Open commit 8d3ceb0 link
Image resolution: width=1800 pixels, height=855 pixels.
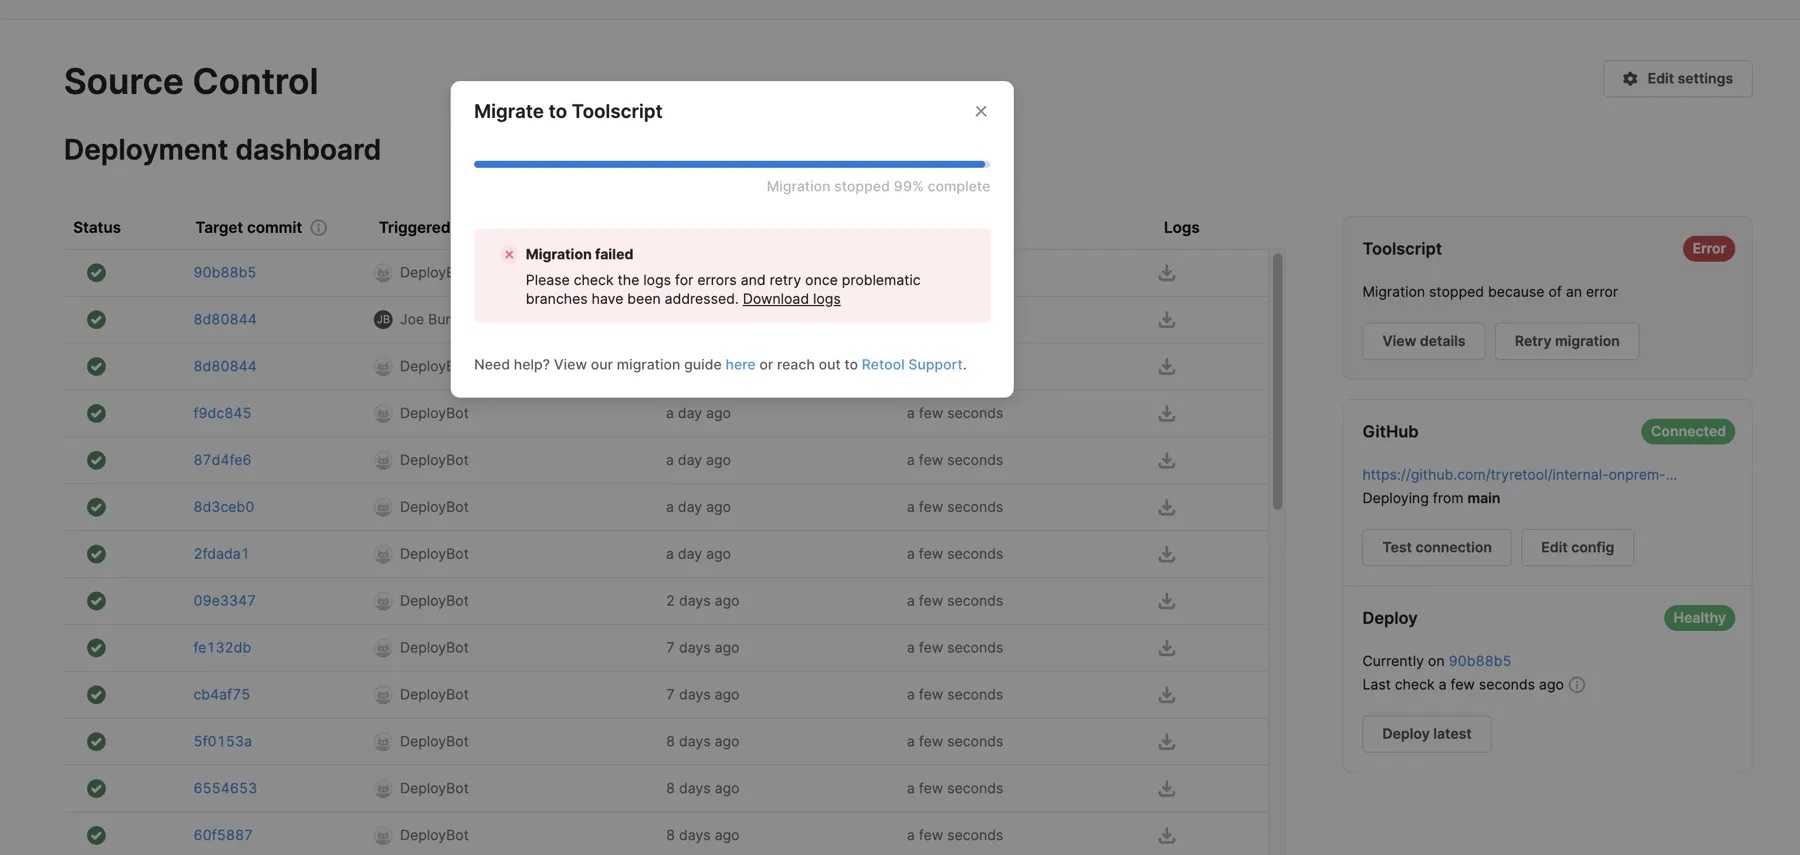[224, 507]
